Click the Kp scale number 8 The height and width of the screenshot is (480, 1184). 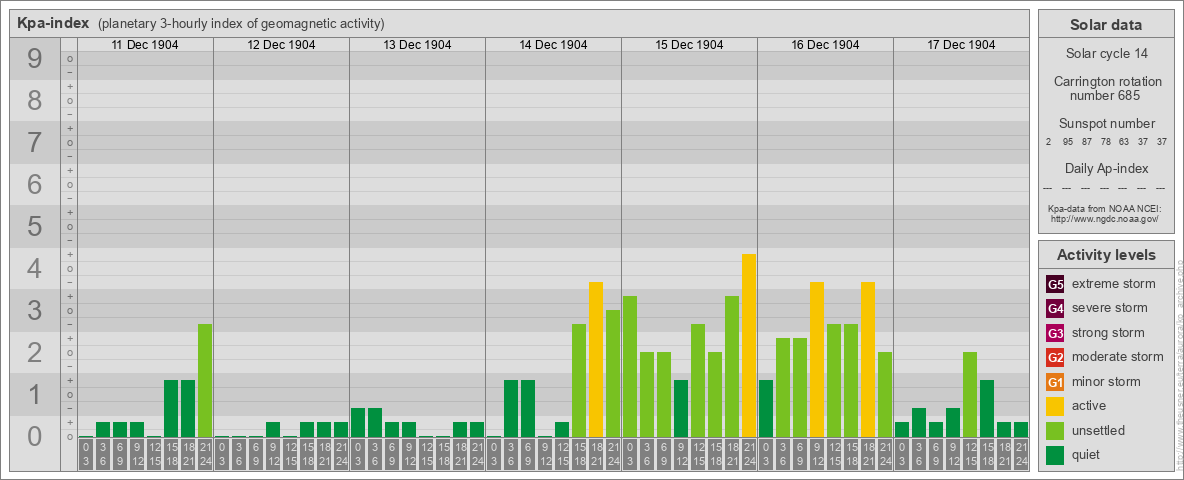click(35, 100)
